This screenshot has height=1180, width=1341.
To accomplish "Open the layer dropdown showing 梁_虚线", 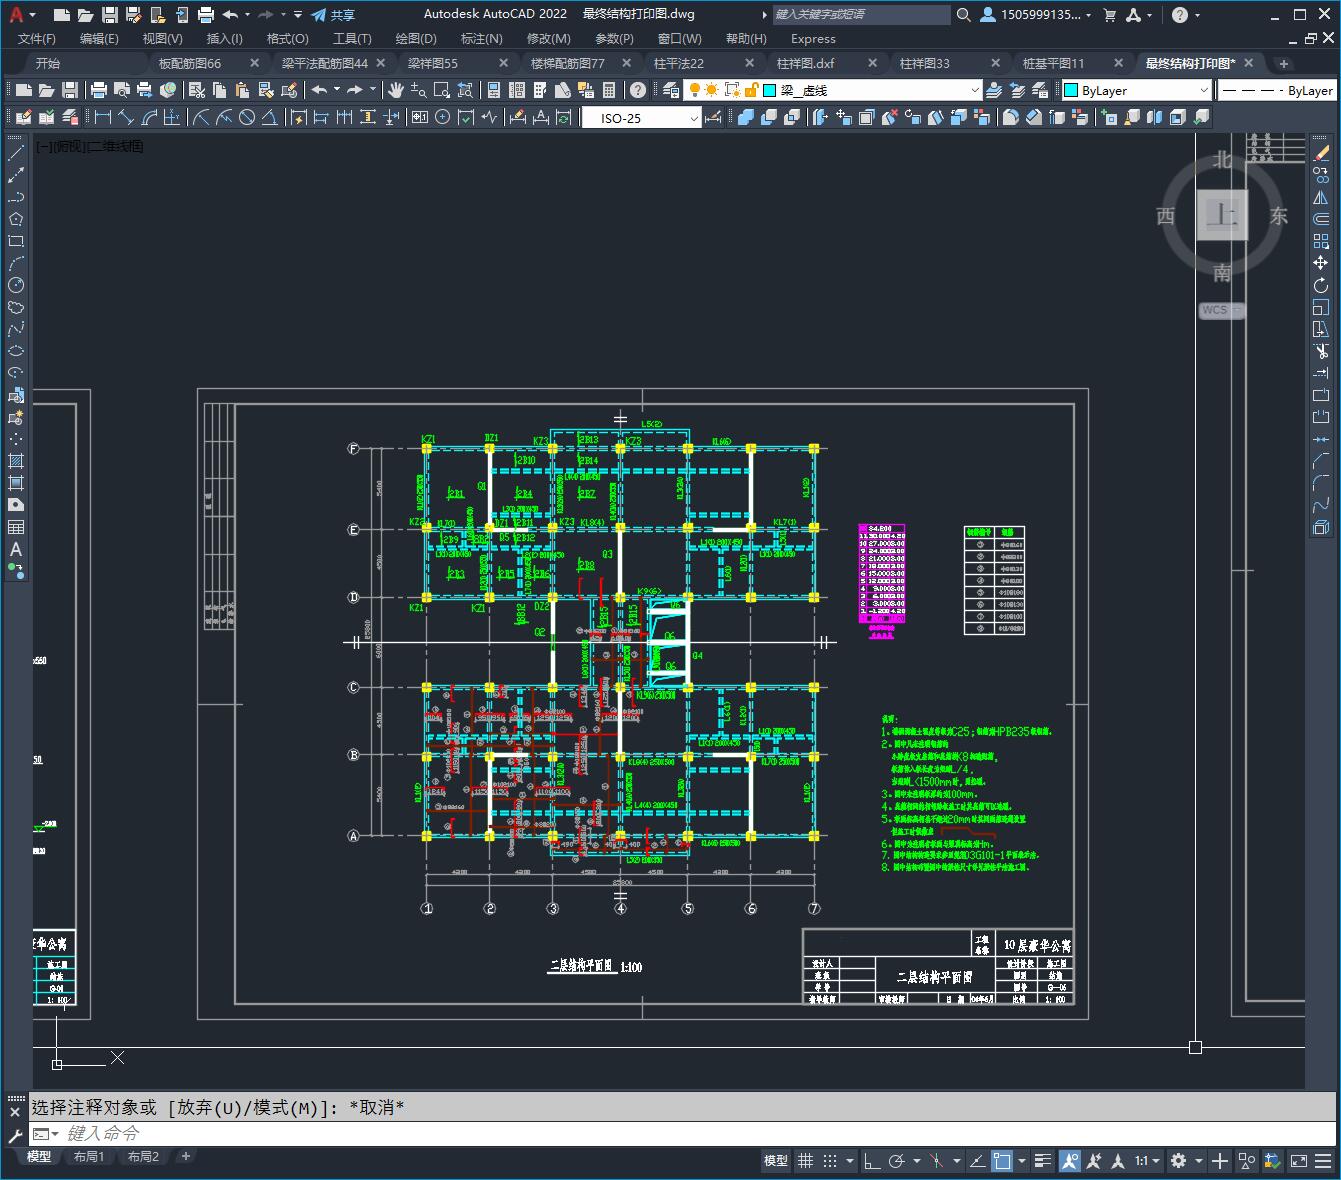I will click(834, 90).
